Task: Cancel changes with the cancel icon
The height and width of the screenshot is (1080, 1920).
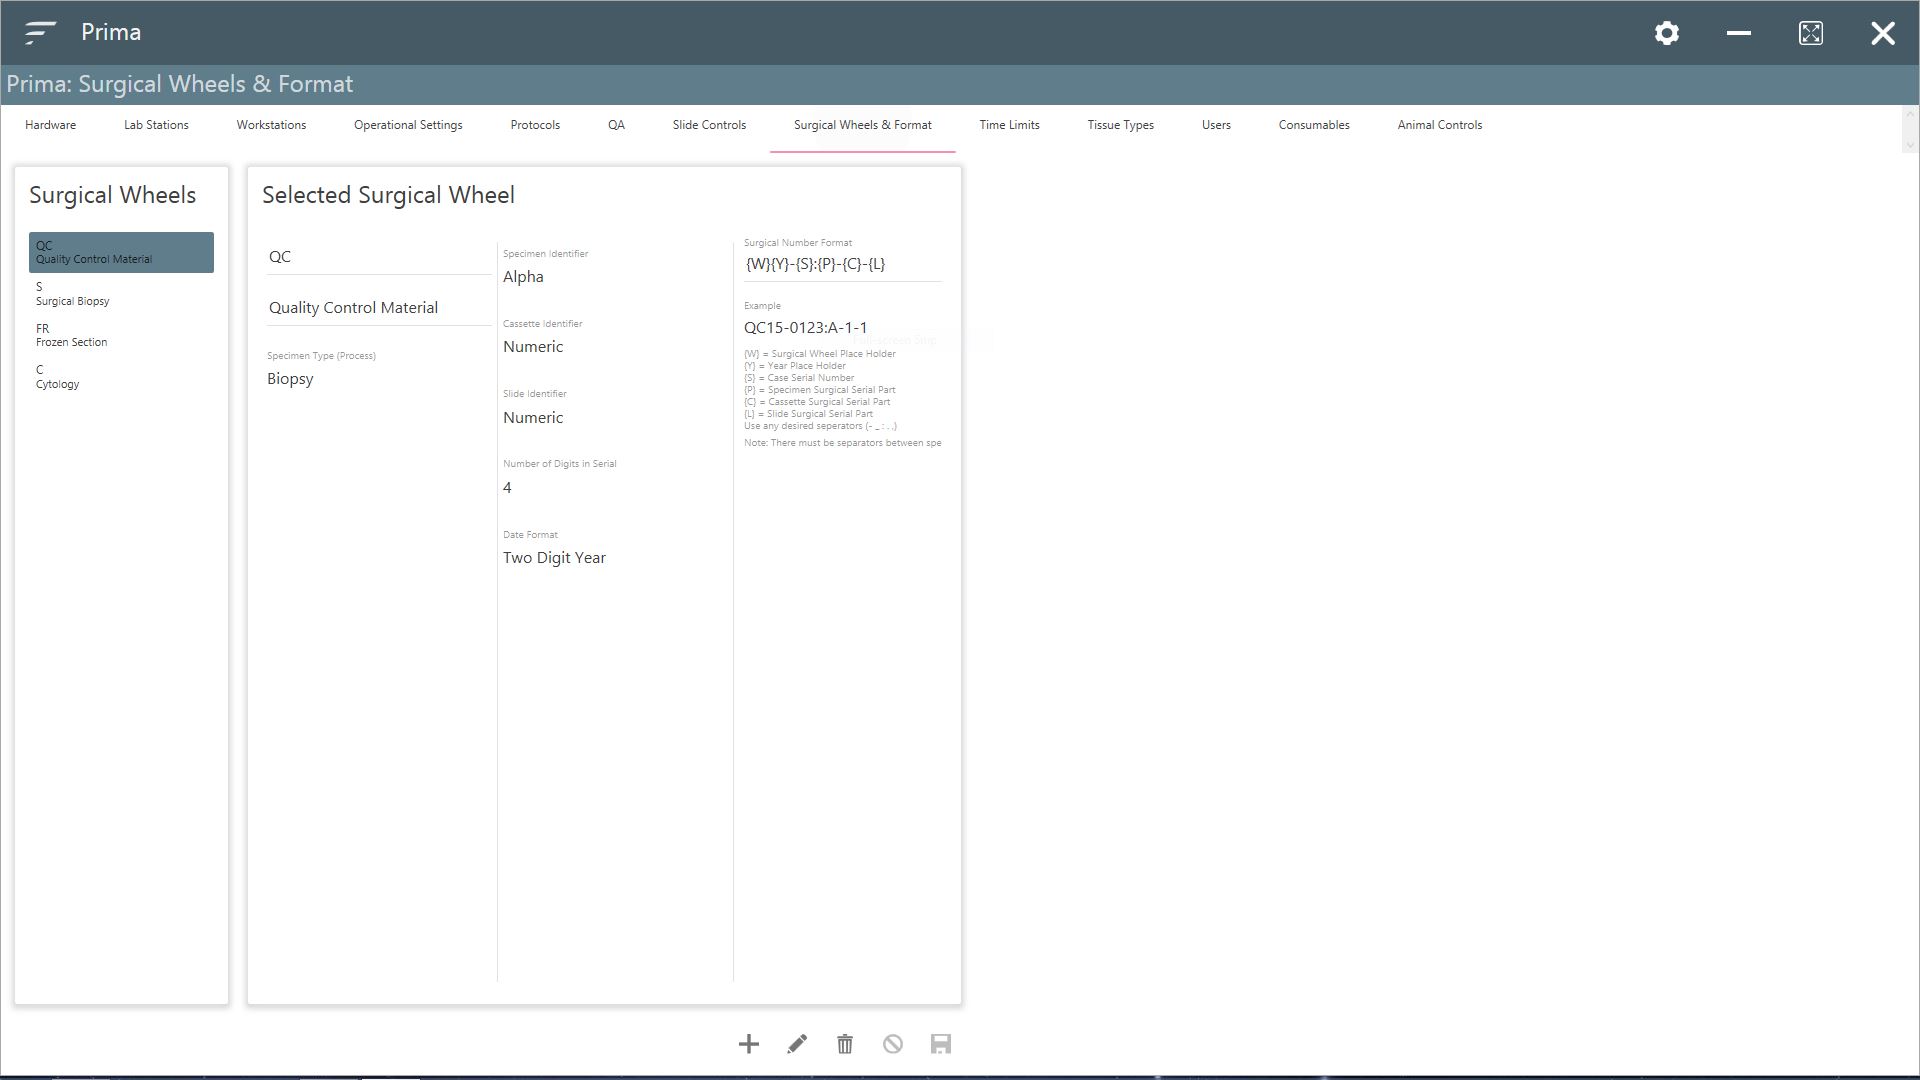Action: pyautogui.click(x=893, y=1044)
